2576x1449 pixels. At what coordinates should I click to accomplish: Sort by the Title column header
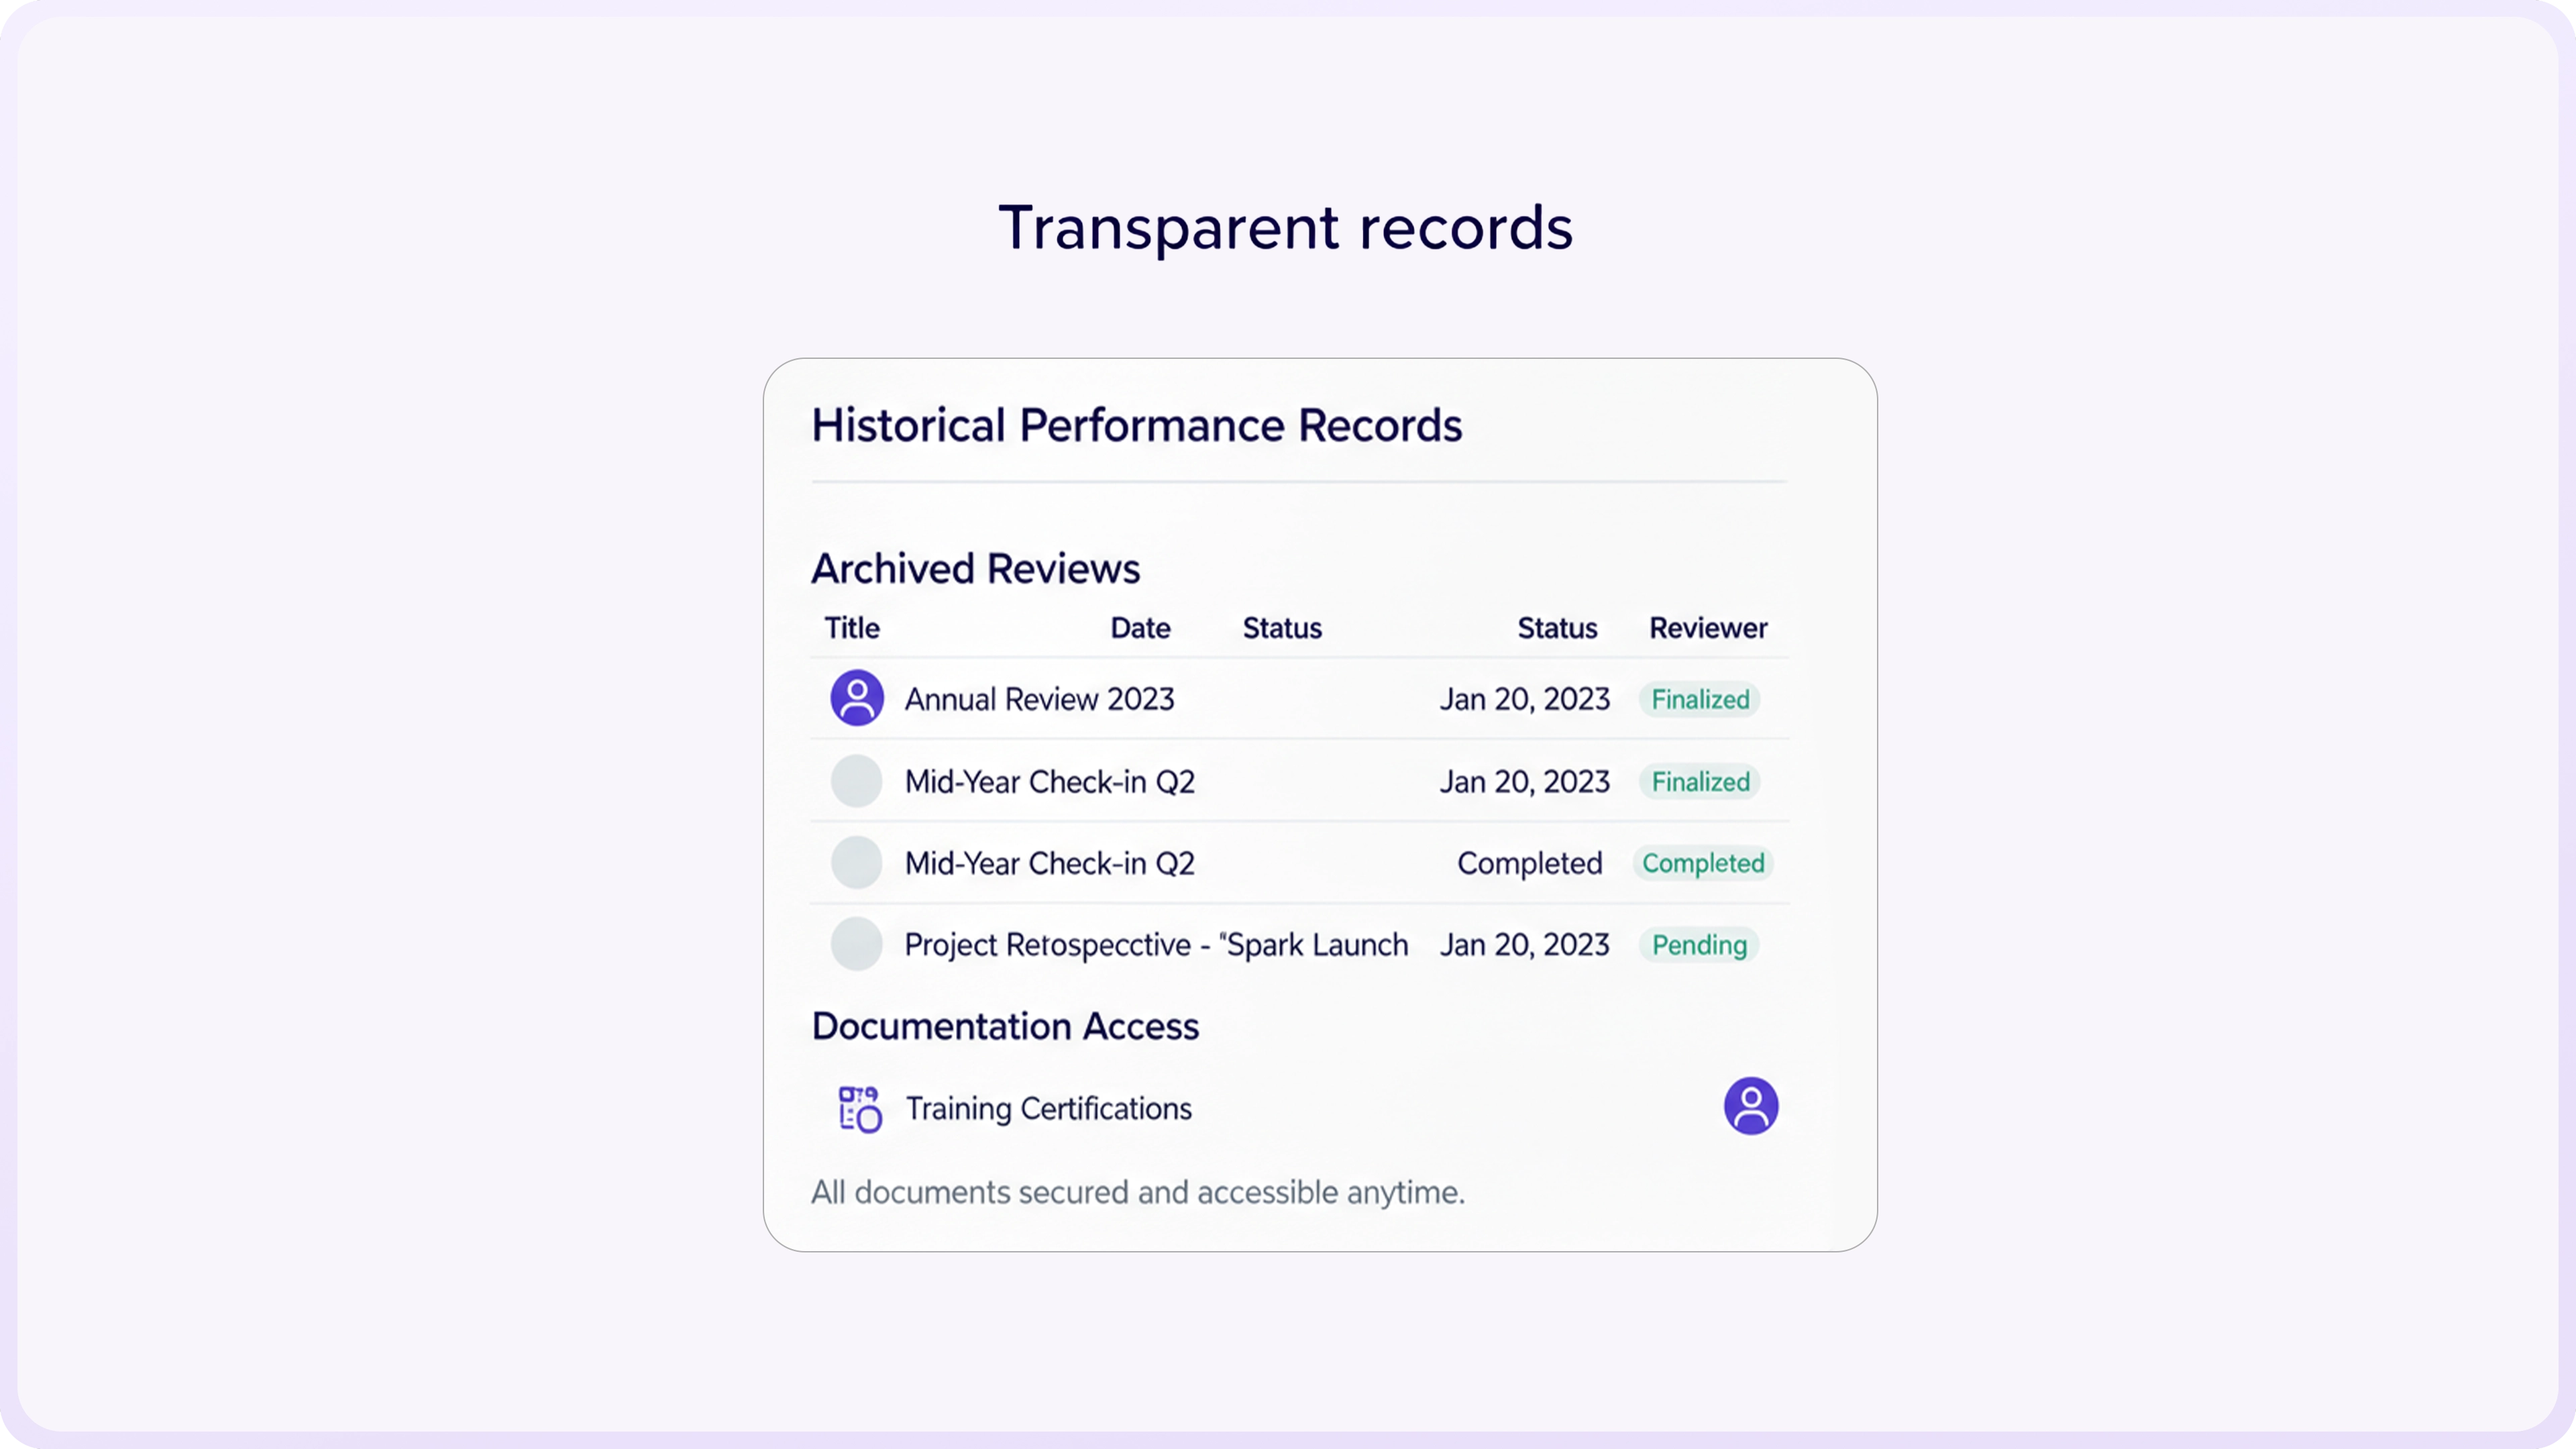click(x=852, y=628)
